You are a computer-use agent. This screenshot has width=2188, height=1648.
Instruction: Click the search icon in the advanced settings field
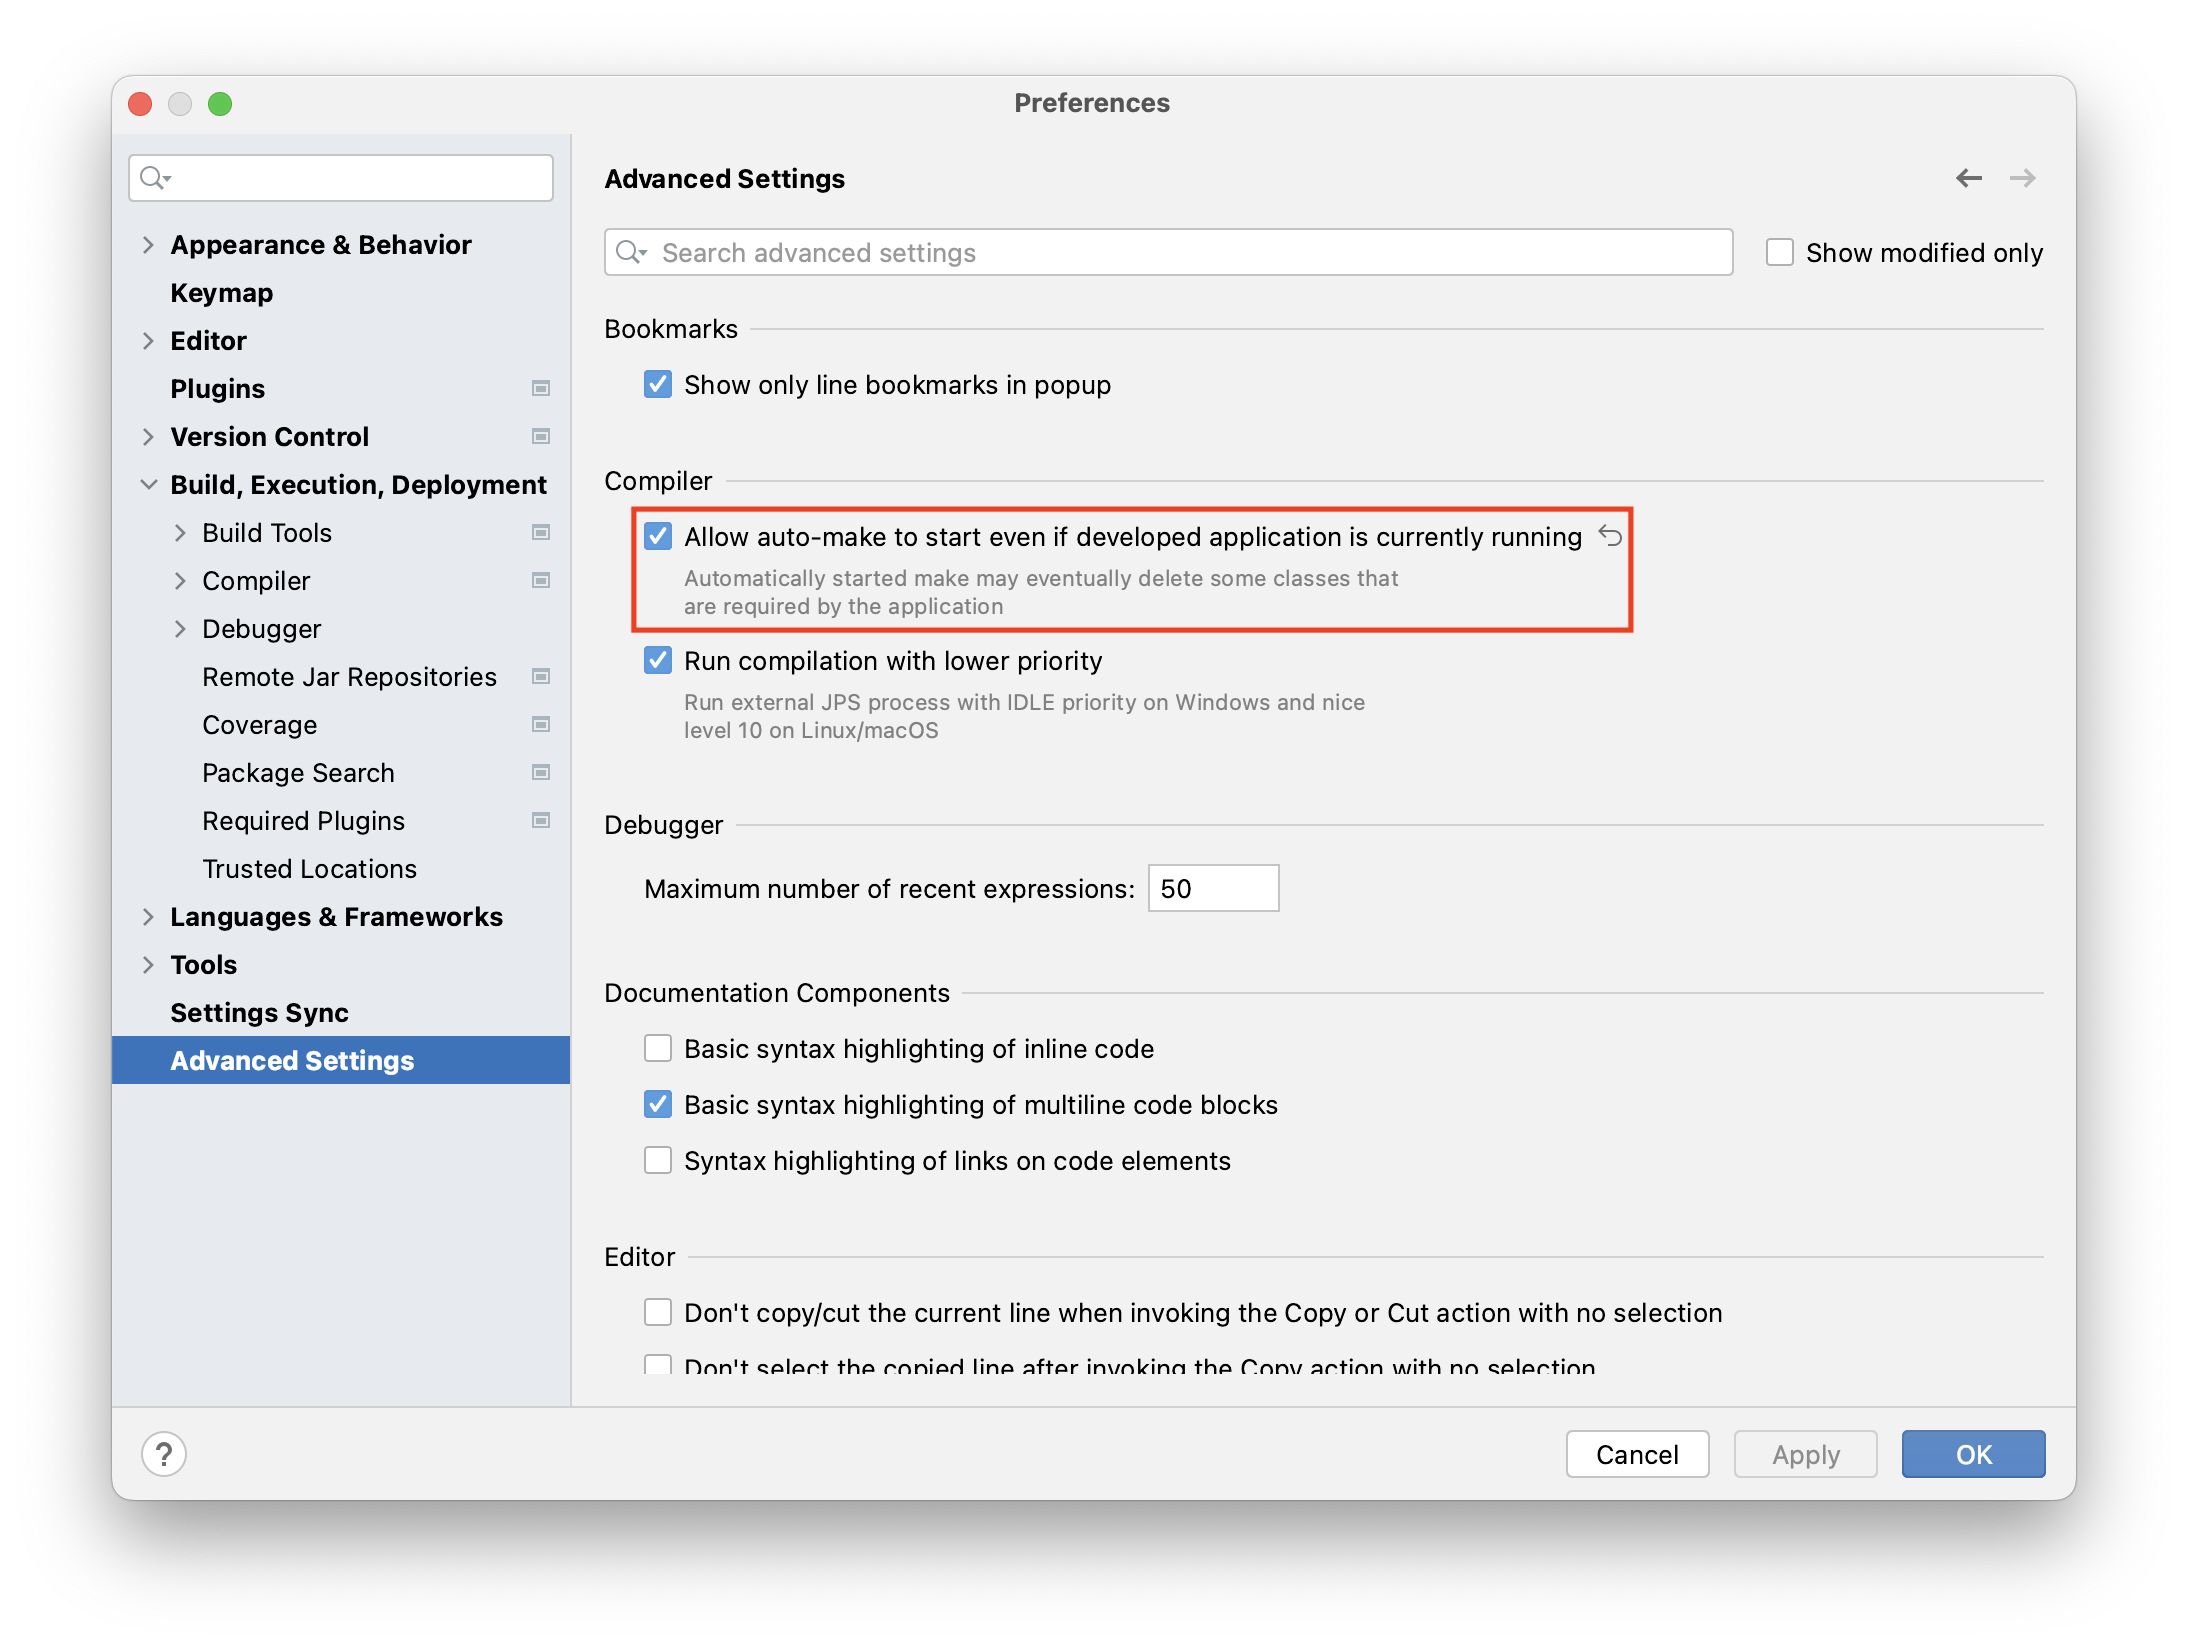click(x=630, y=252)
